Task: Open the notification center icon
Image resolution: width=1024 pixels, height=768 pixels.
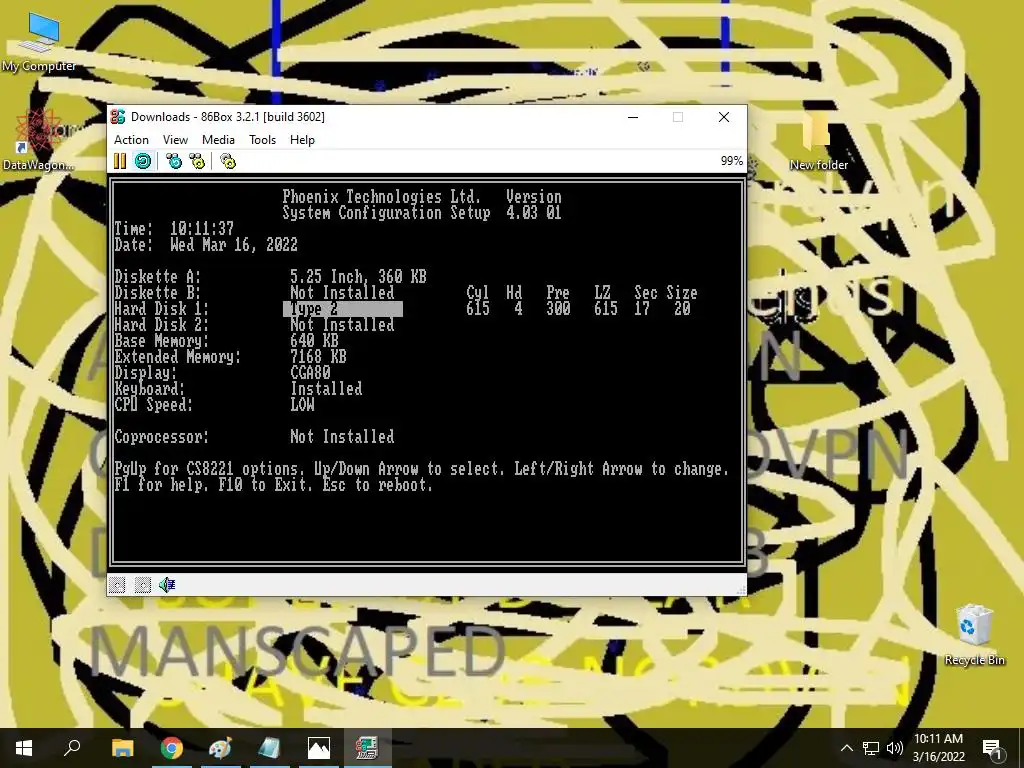Action: coord(992,748)
